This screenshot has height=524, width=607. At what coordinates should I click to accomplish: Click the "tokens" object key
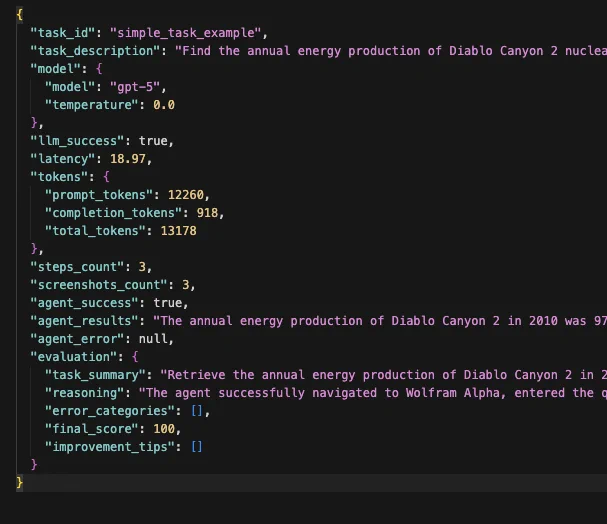point(59,177)
